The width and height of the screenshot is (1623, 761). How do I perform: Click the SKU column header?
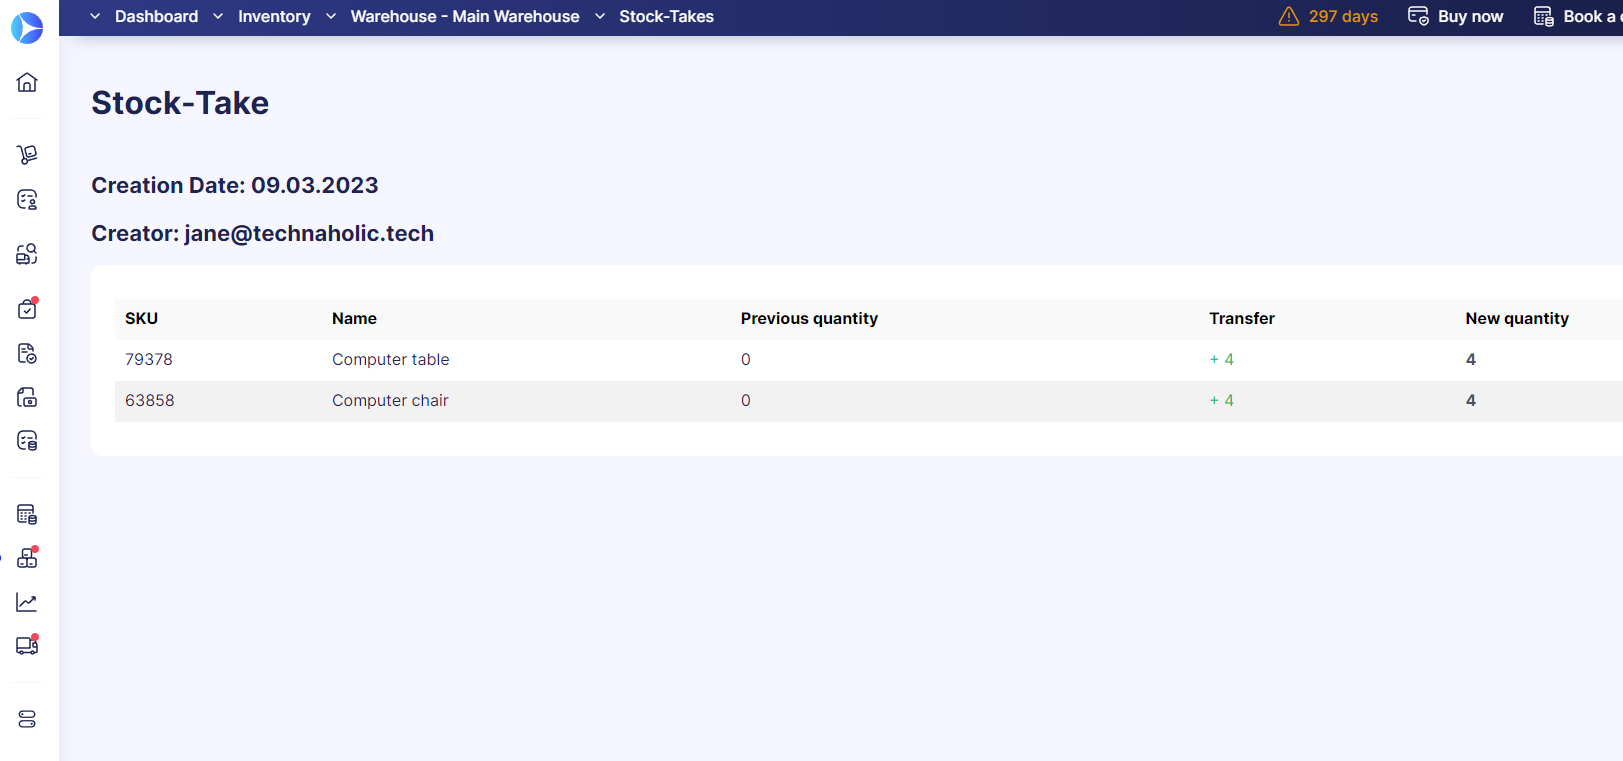[x=141, y=318]
